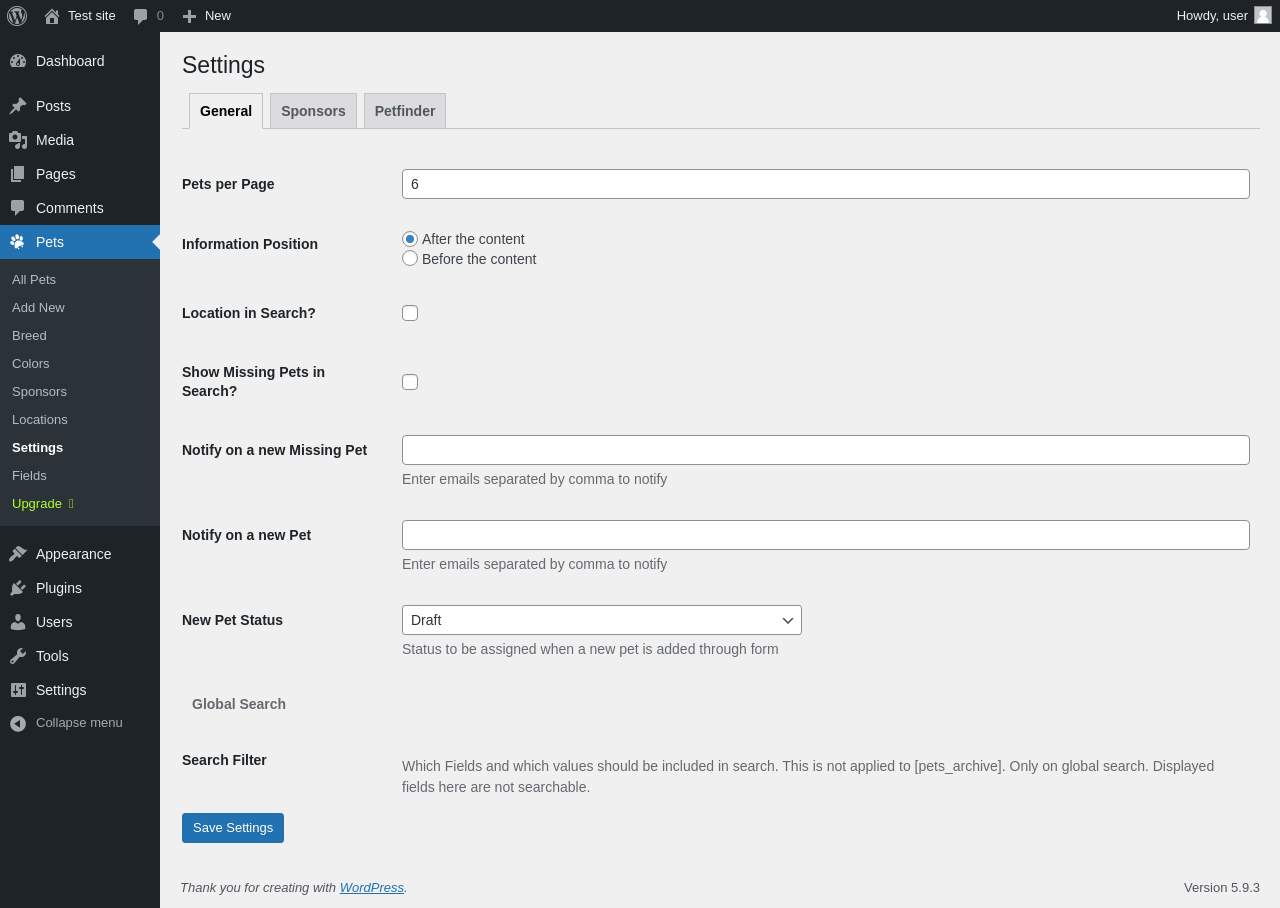Click the plus New icon
1280x908 pixels.
pos(189,16)
